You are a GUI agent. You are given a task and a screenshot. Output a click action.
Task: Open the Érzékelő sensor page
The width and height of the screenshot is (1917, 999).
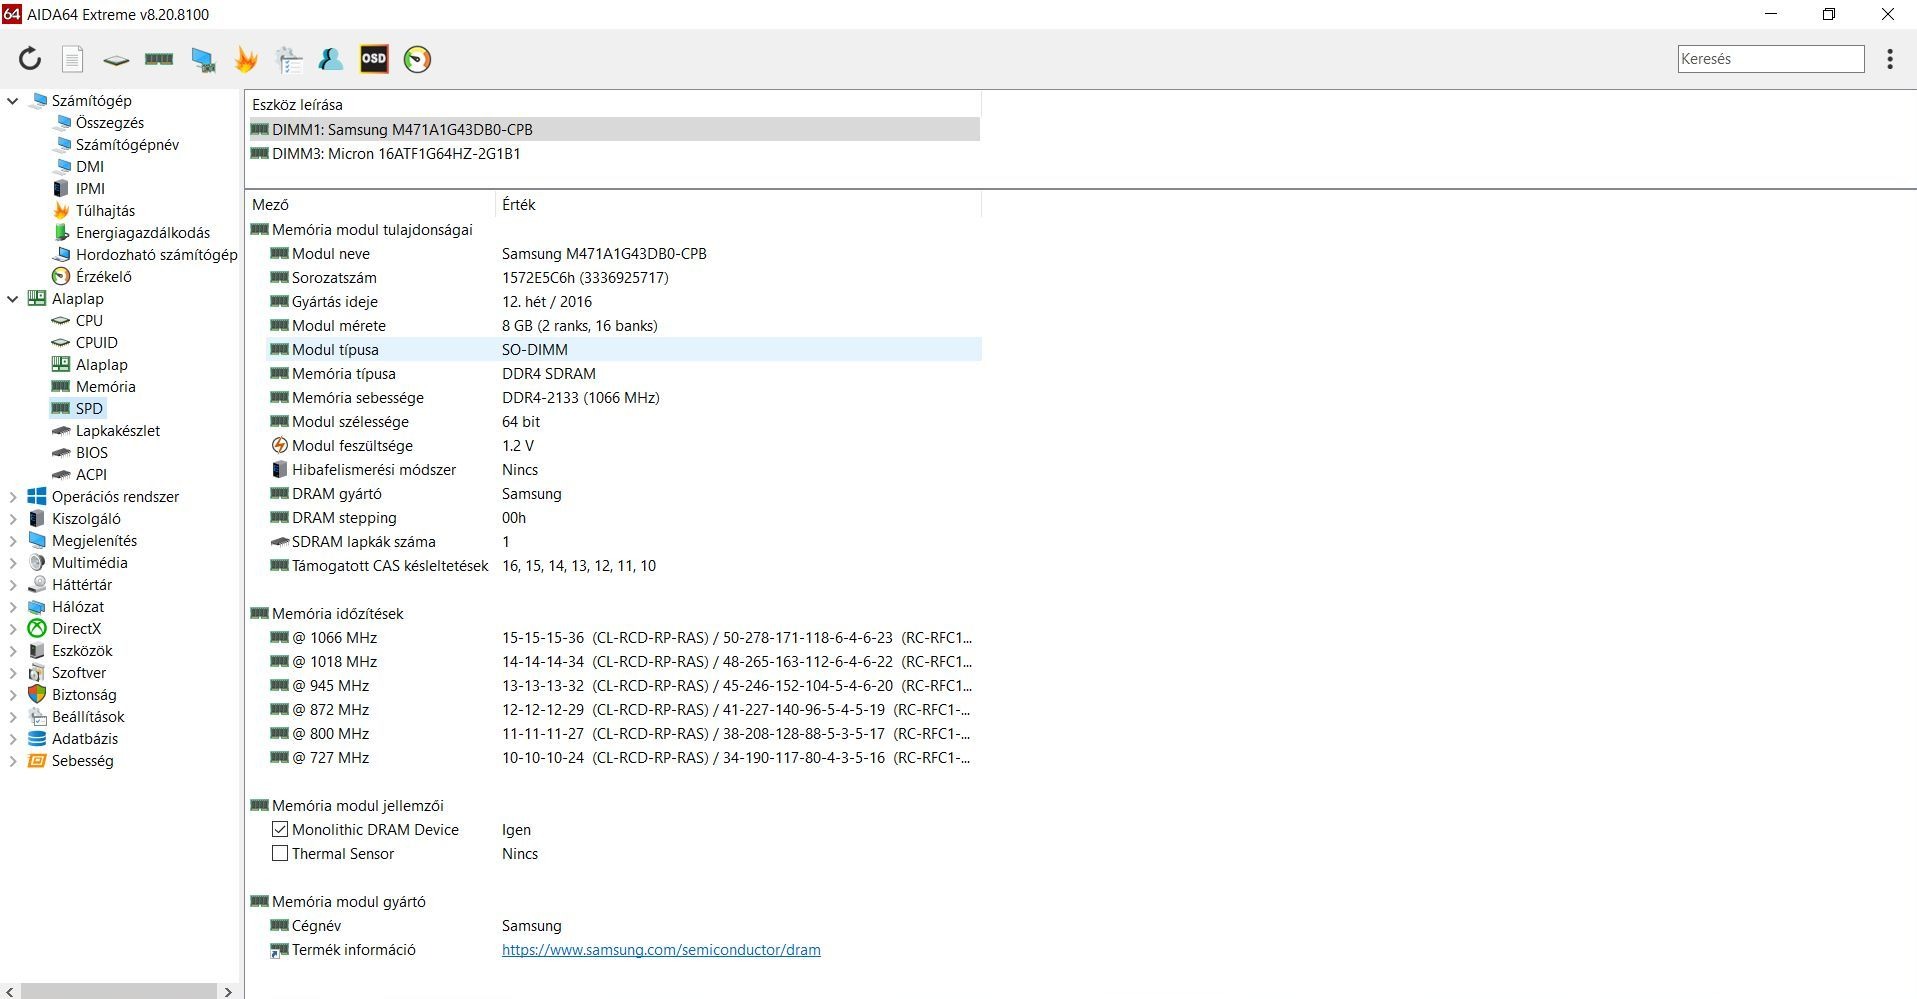[x=104, y=277]
